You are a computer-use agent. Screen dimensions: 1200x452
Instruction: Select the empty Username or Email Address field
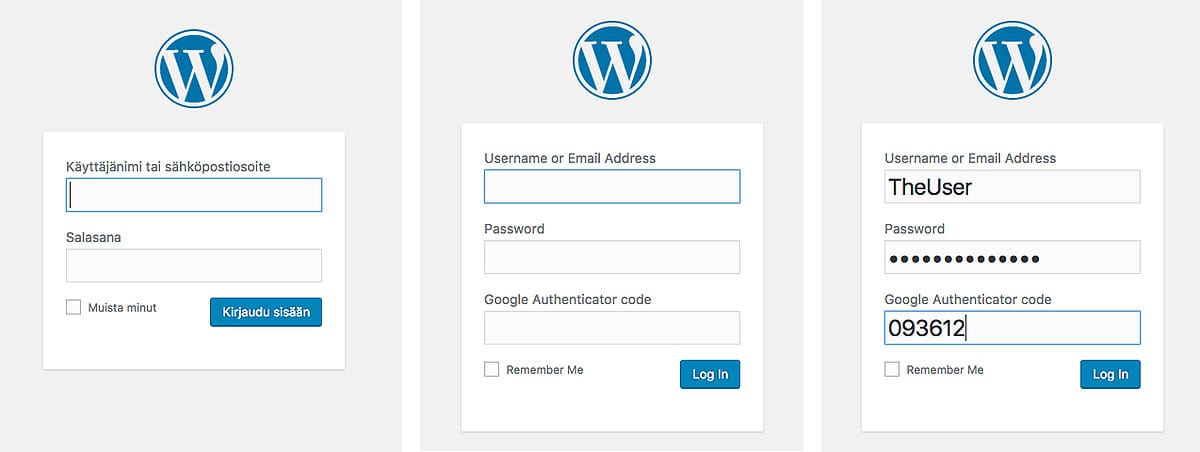(612, 186)
